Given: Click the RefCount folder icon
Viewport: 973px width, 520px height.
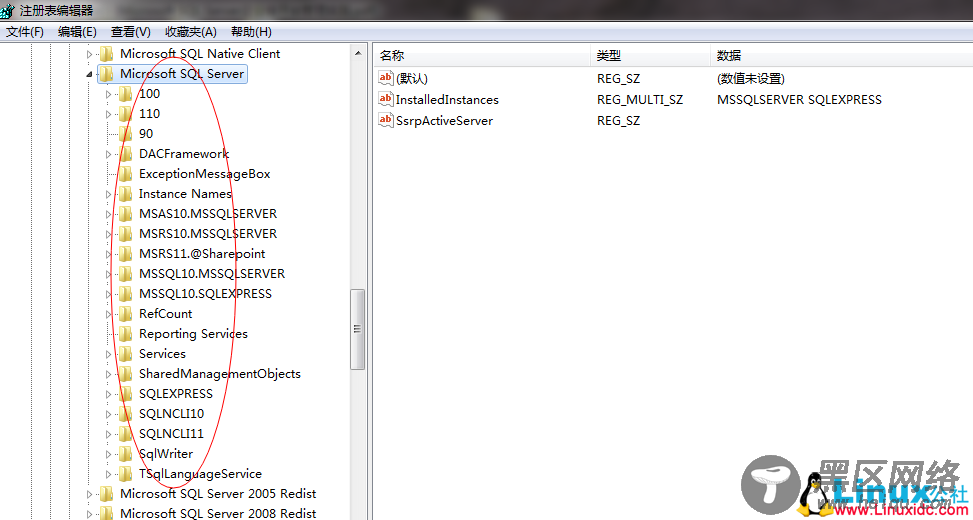Looking at the screenshot, I should pyautogui.click(x=126, y=314).
